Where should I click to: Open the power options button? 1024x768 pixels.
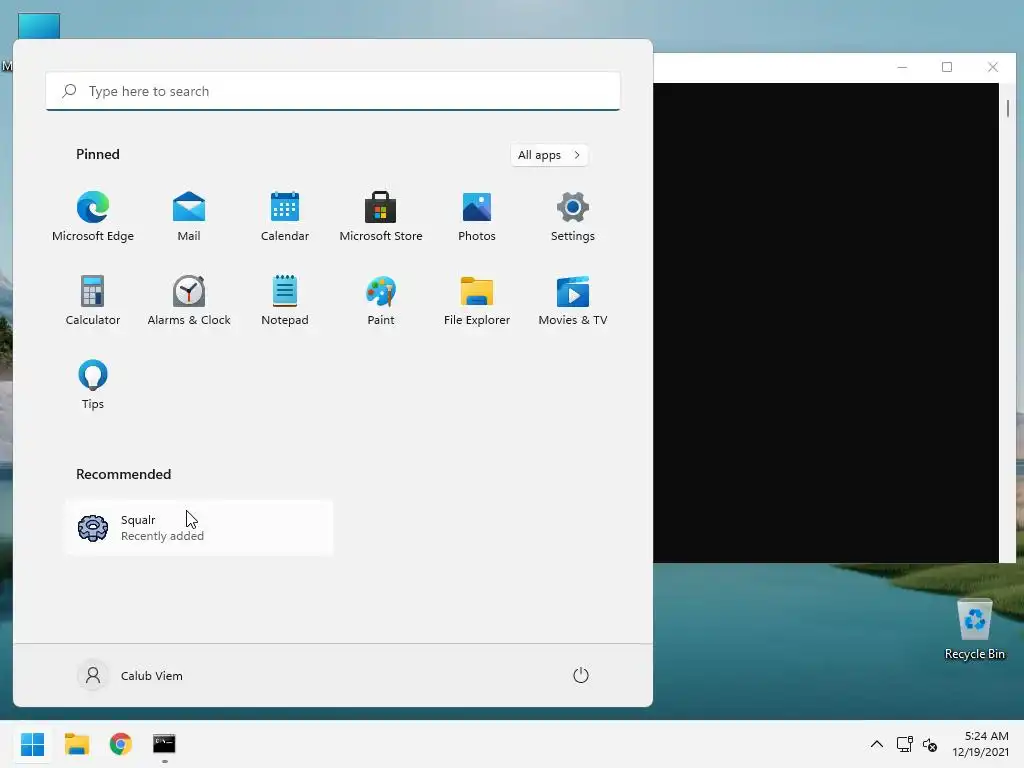[x=581, y=675]
